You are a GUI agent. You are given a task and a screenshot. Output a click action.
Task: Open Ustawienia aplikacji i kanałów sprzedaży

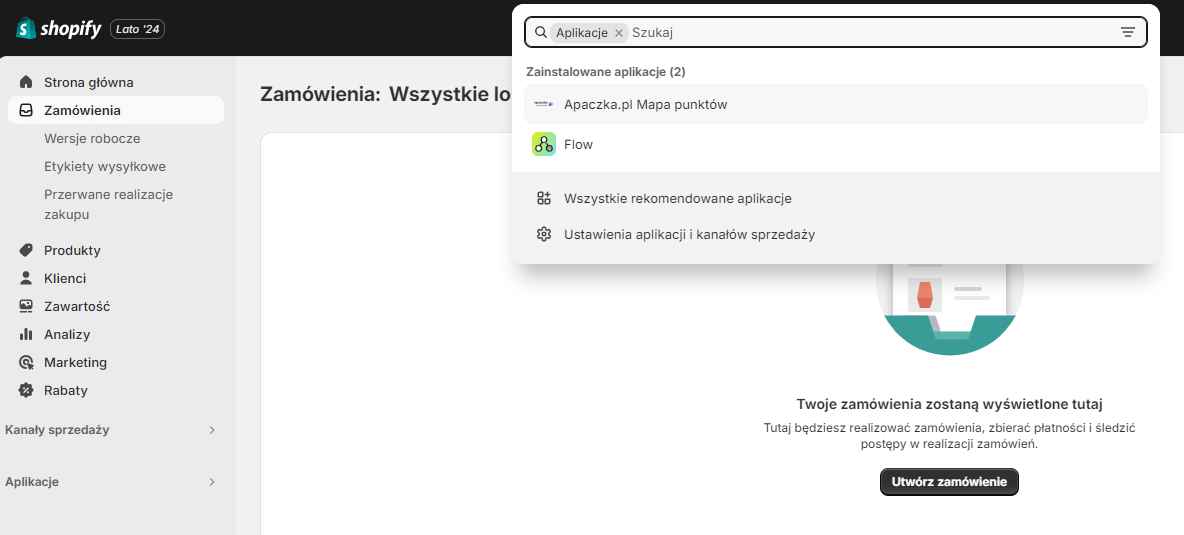pyautogui.click(x=689, y=234)
